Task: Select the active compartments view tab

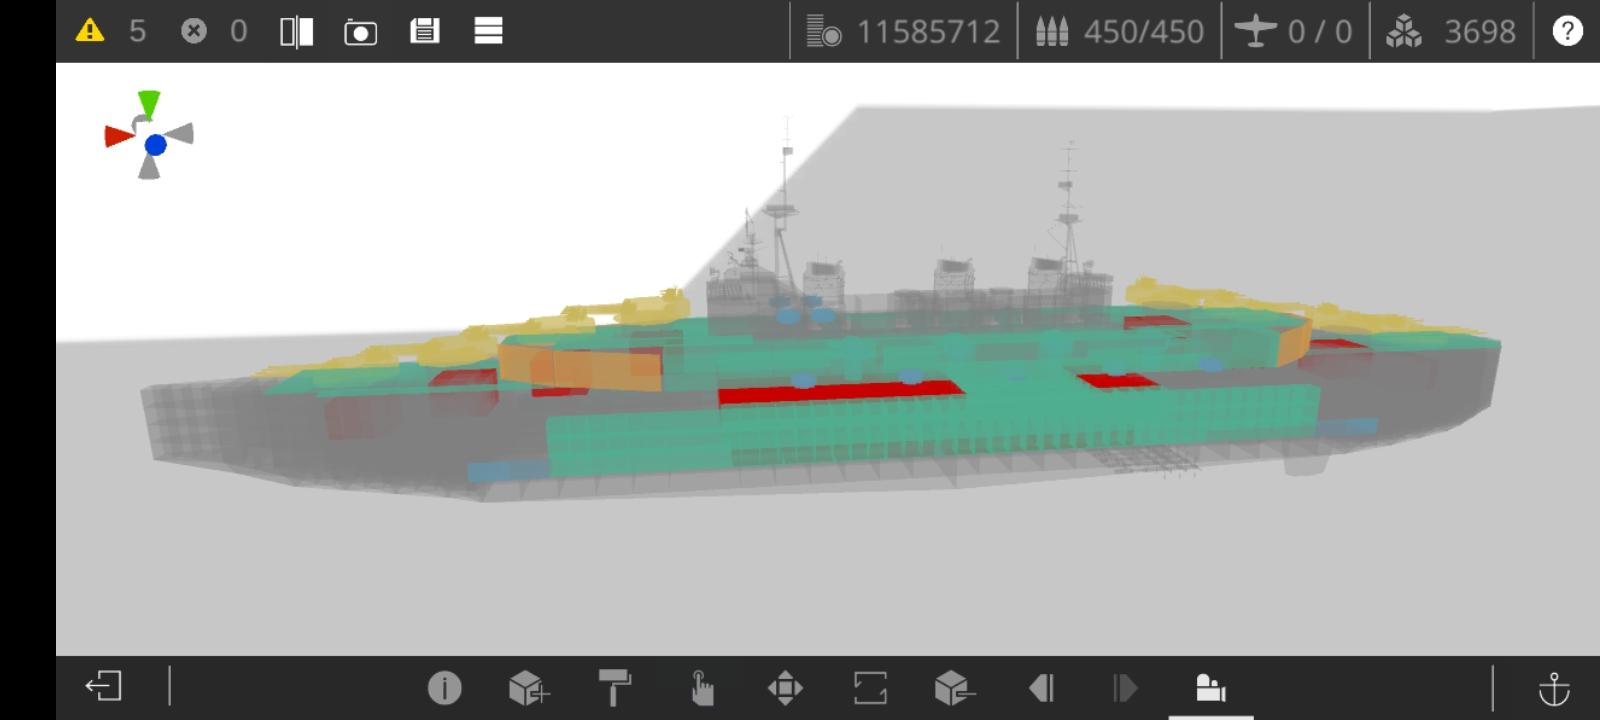Action: [x=1211, y=688]
